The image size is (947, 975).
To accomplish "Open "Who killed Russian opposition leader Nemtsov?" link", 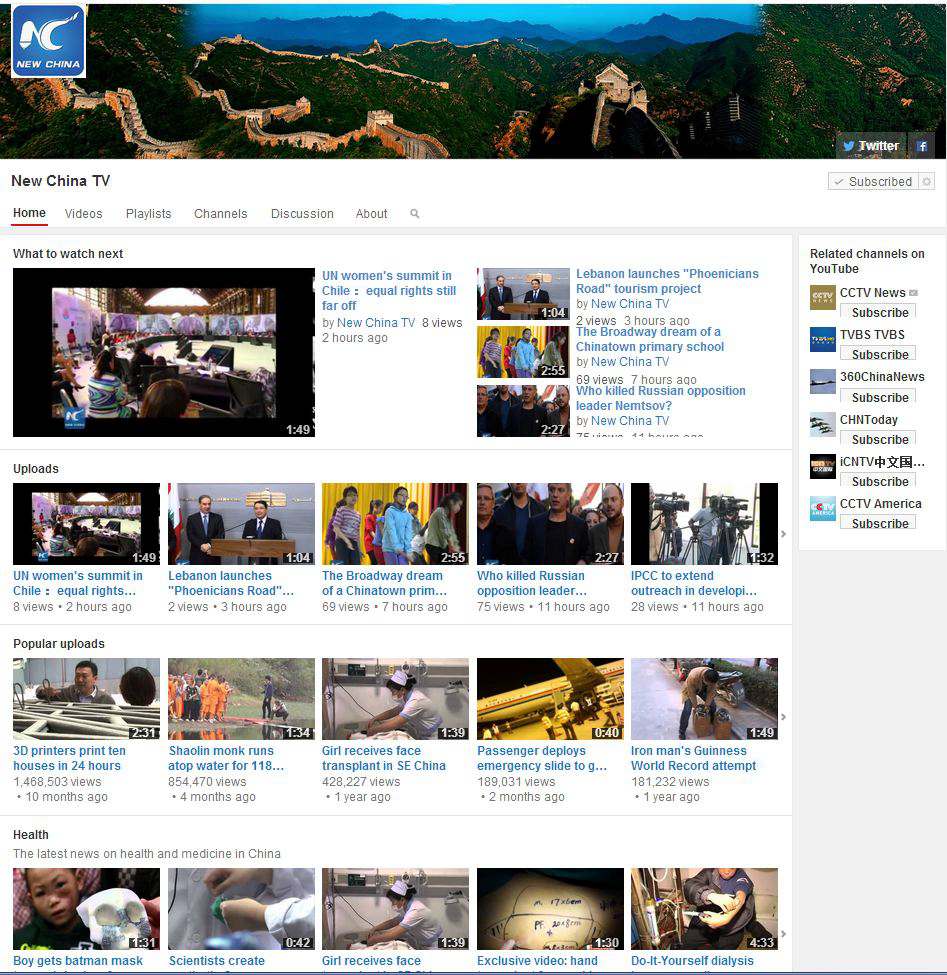I will click(x=660, y=398).
